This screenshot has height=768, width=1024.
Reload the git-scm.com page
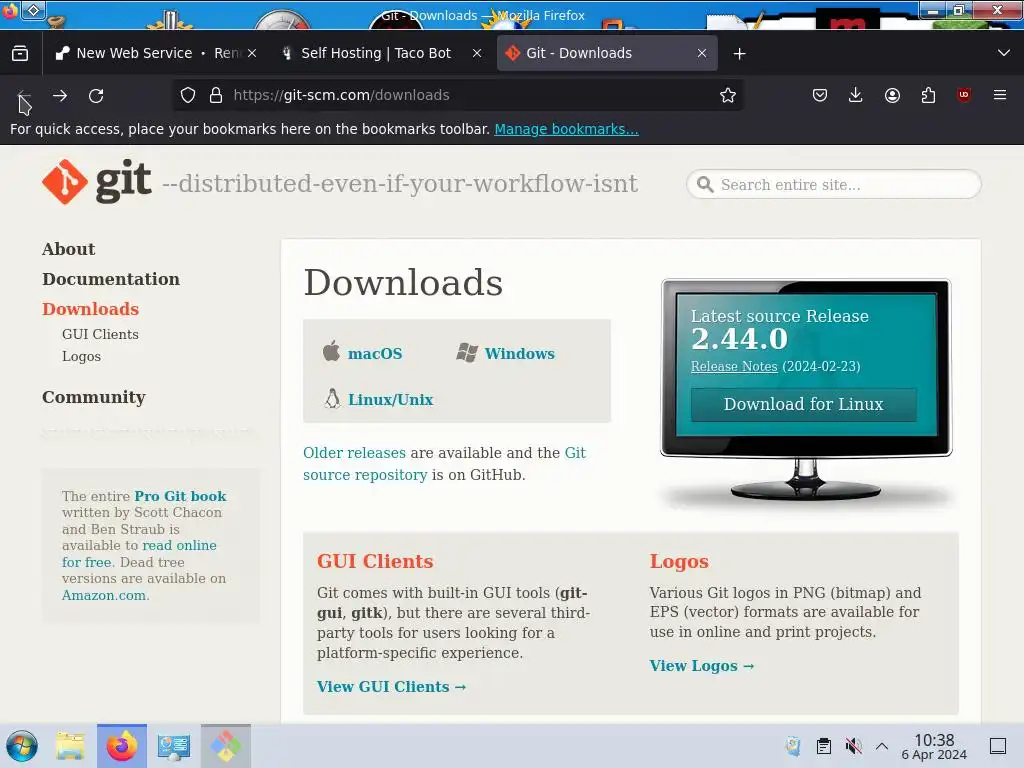pyautogui.click(x=96, y=96)
